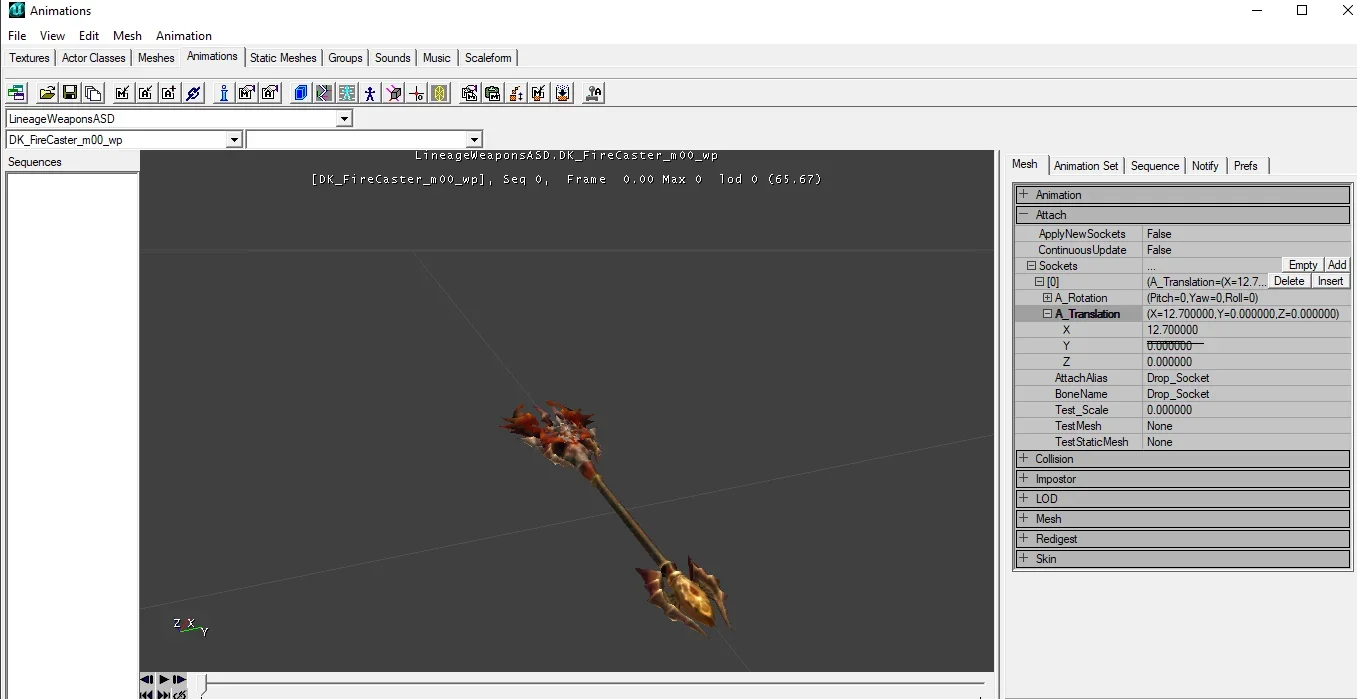Screen dimensions: 1357x699
Task: Click the Add socket button
Action: (x=1337, y=265)
